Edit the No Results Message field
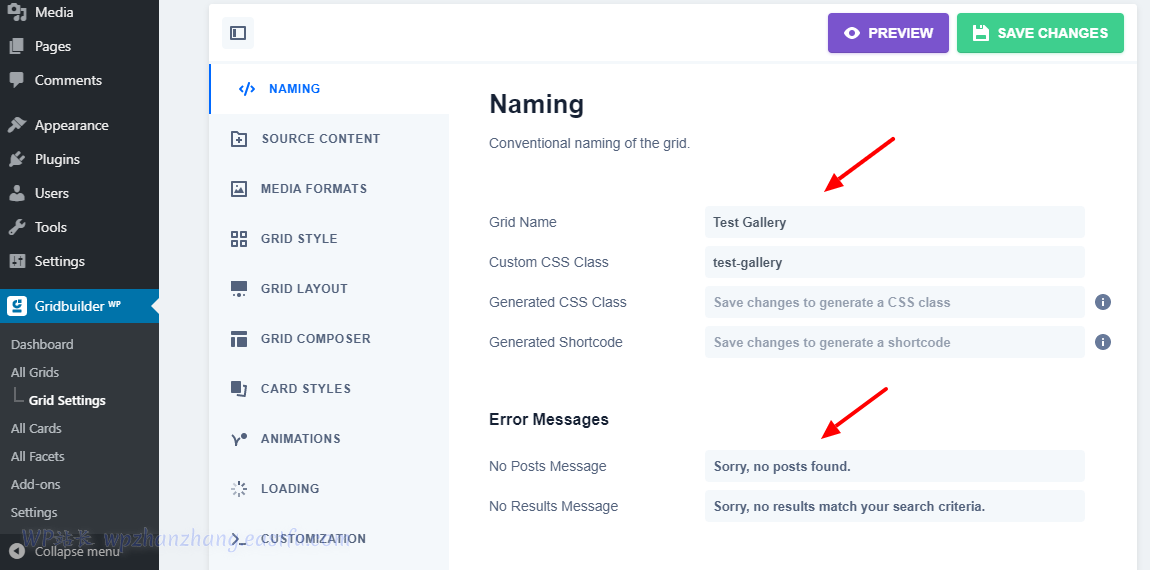Screen dimensions: 1150x570 [x=894, y=506]
